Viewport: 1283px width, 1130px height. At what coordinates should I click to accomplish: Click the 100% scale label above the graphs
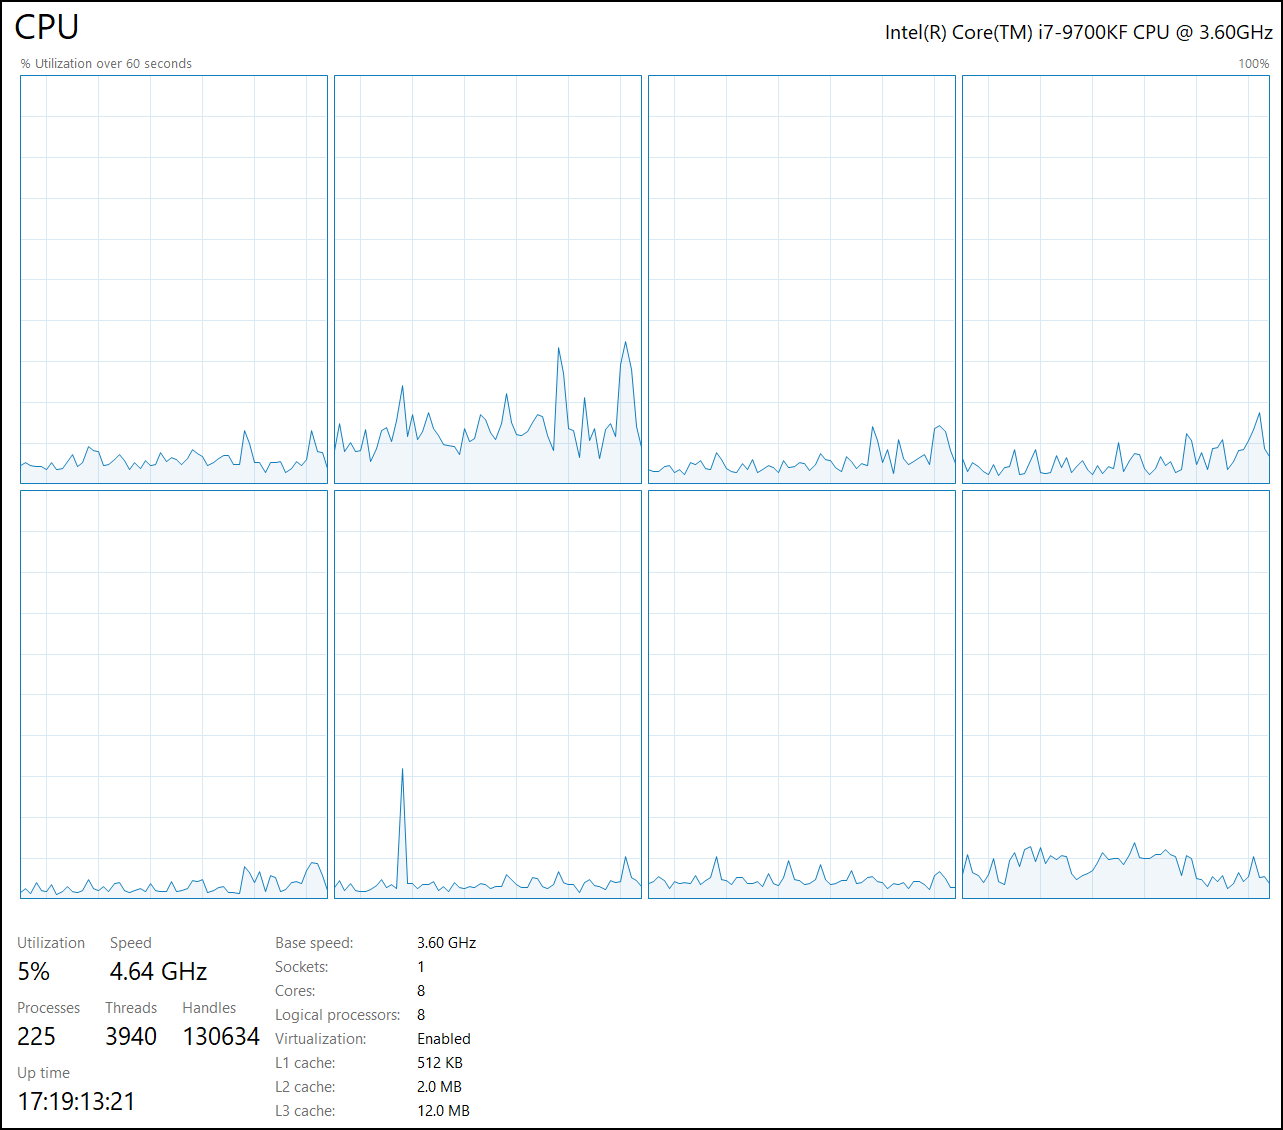(x=1252, y=63)
